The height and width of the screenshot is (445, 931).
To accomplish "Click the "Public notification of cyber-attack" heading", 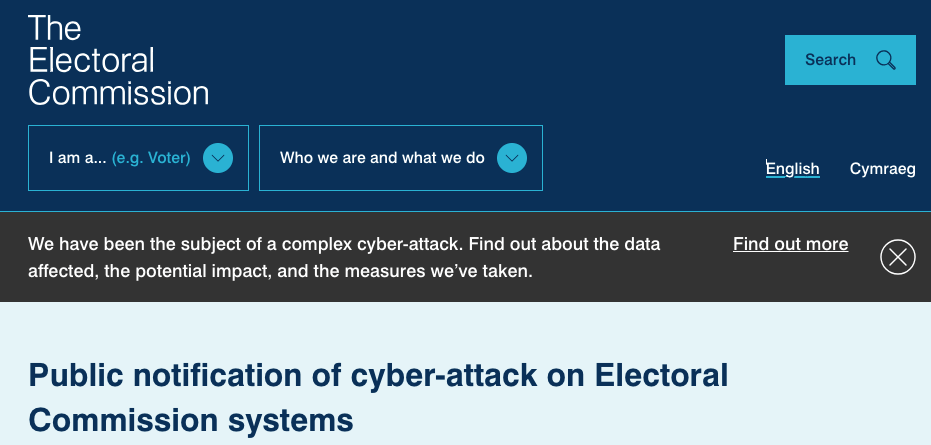I will pos(378,377).
